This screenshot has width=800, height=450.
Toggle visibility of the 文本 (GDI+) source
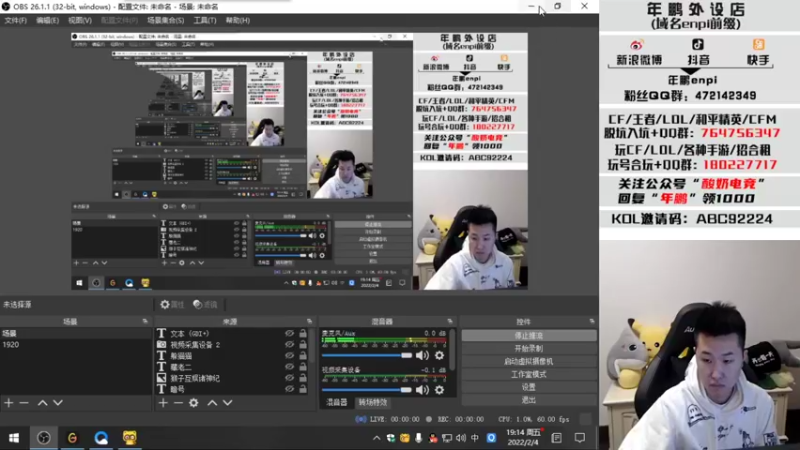coord(289,333)
